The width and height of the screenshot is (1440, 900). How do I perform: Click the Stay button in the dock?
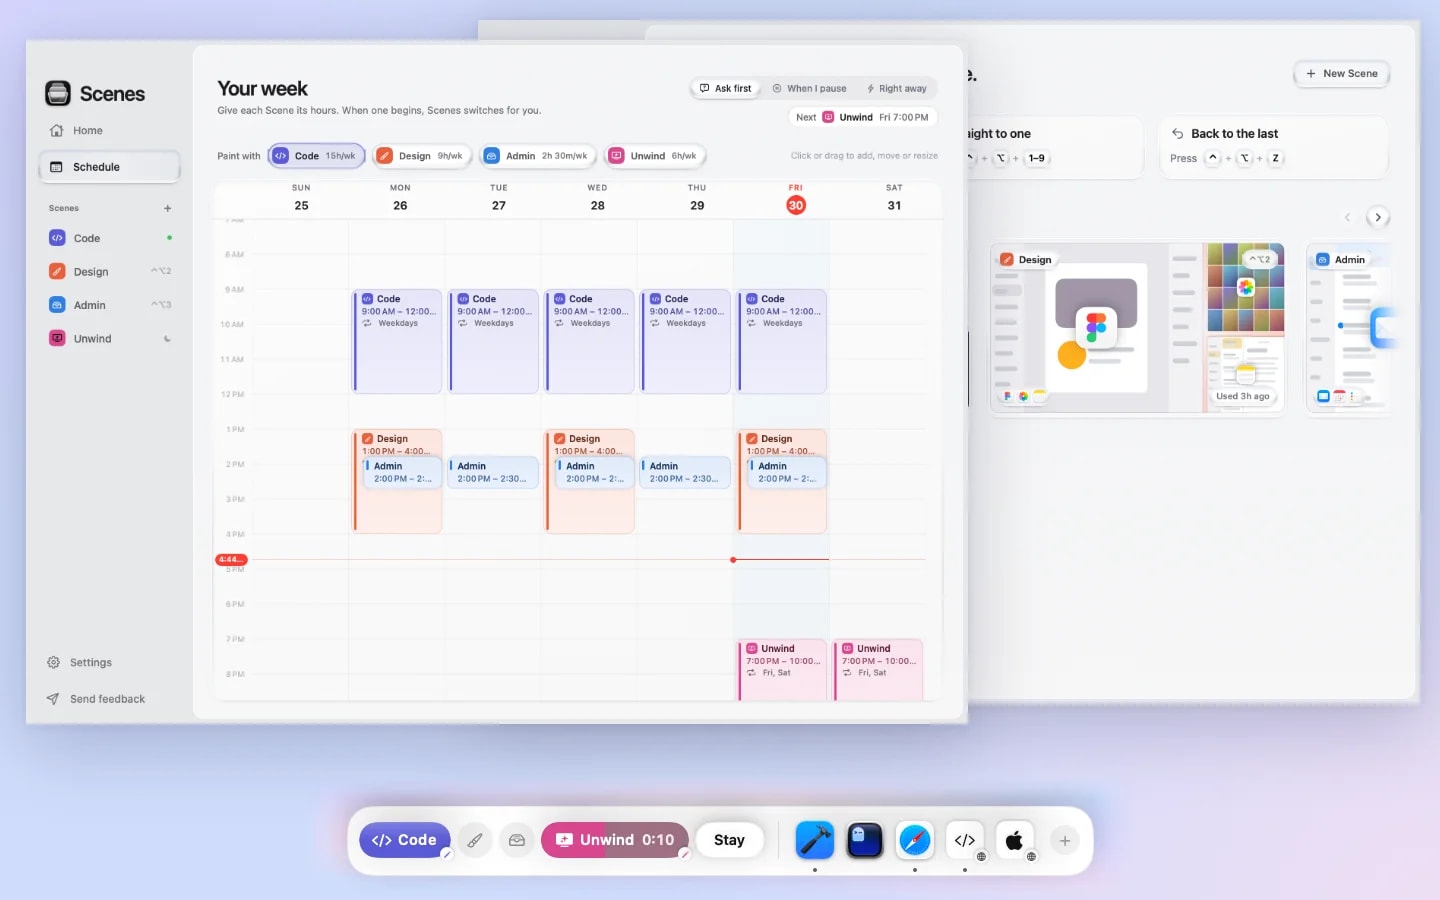coord(729,840)
